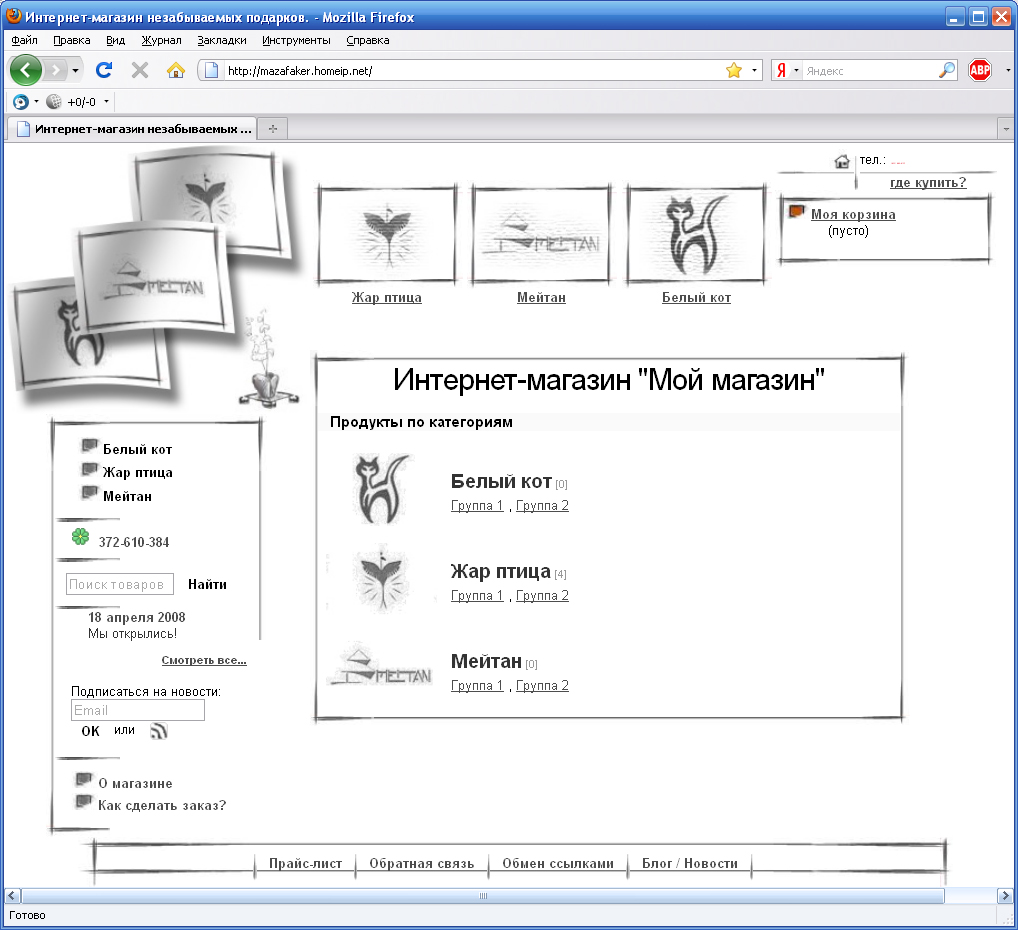1018x930 pixels.
Task: Bookmark this page with the star icon
Action: click(x=734, y=70)
